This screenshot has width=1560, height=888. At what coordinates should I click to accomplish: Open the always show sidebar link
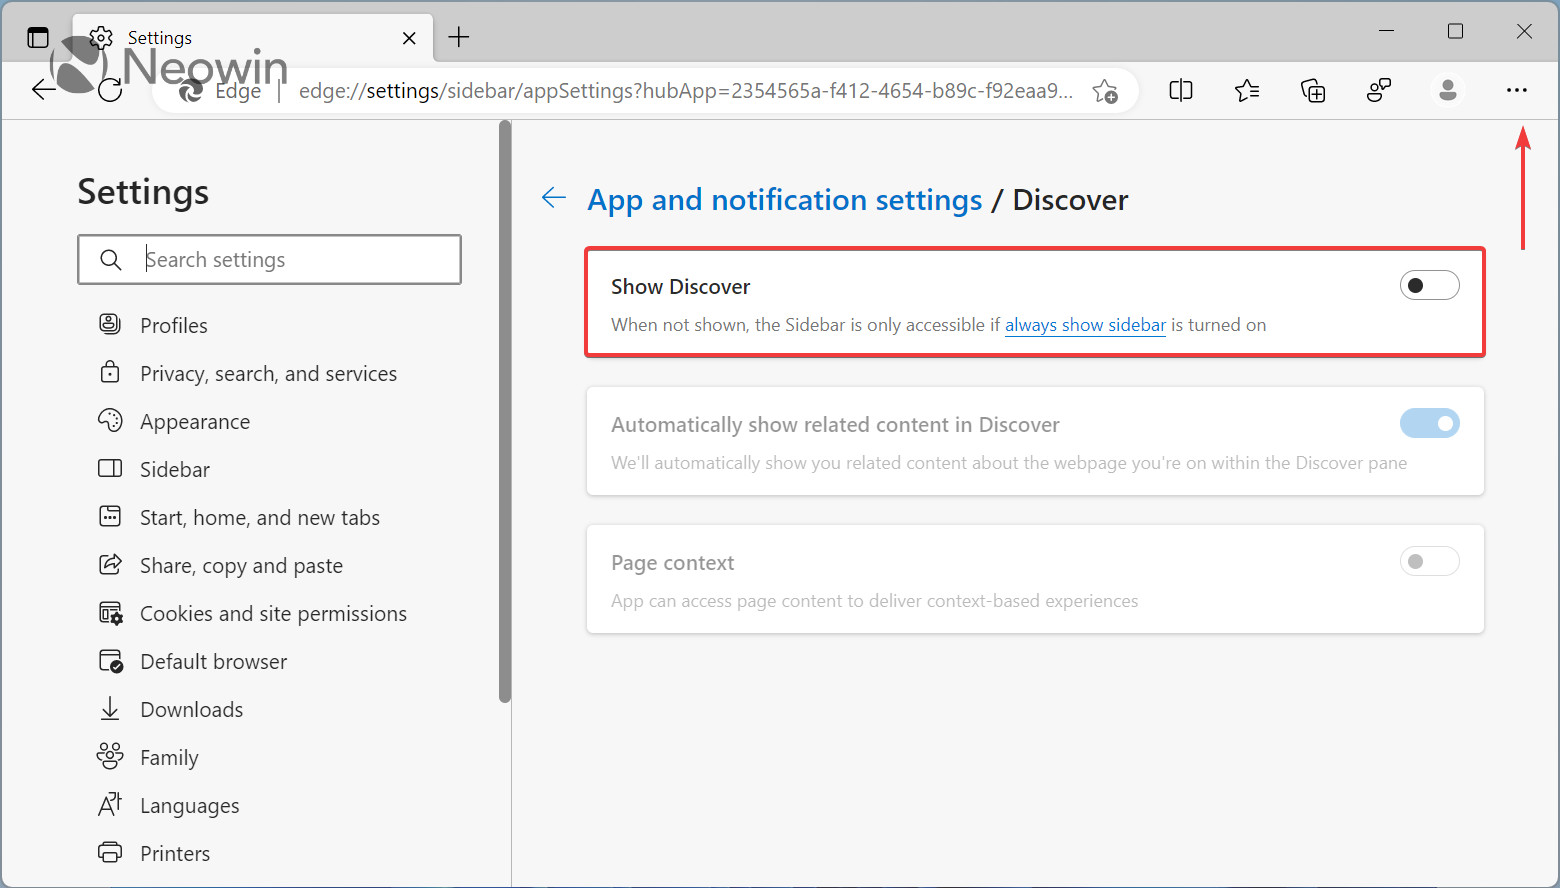pyautogui.click(x=1085, y=325)
